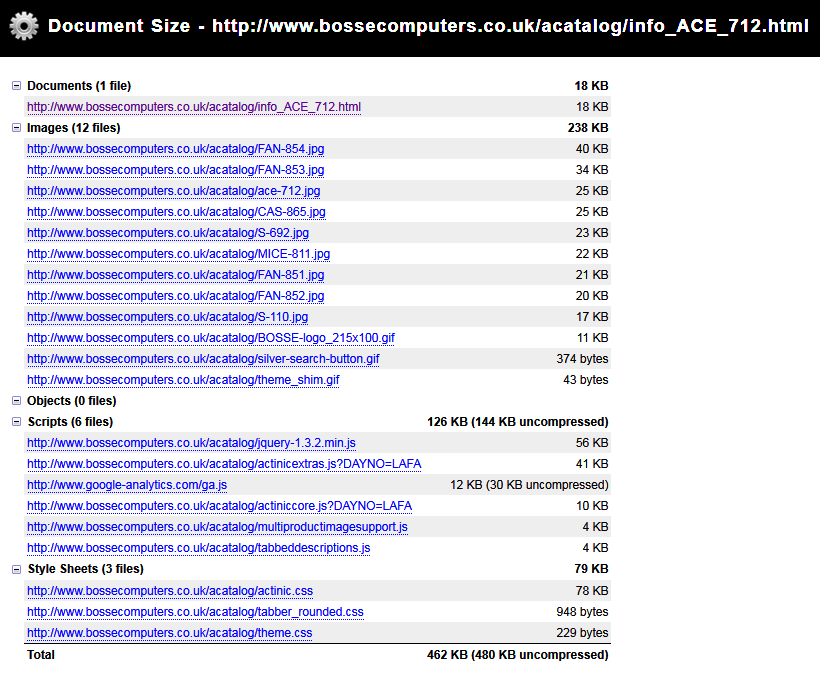The width and height of the screenshot is (820, 680).
Task: Collapse the Documents section
Action: 16,86
